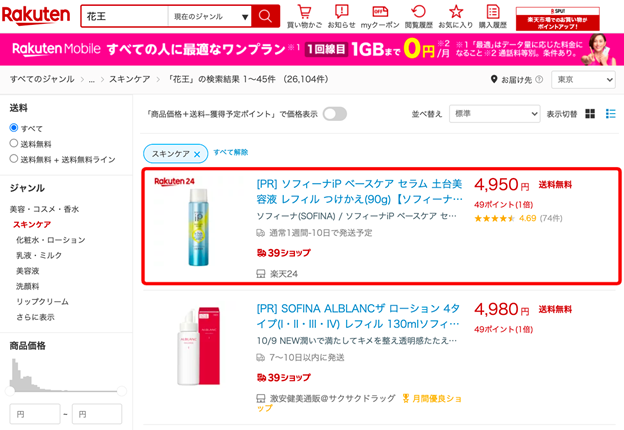Click すべて解除 to clear filters
624x430 pixels.
tap(231, 153)
